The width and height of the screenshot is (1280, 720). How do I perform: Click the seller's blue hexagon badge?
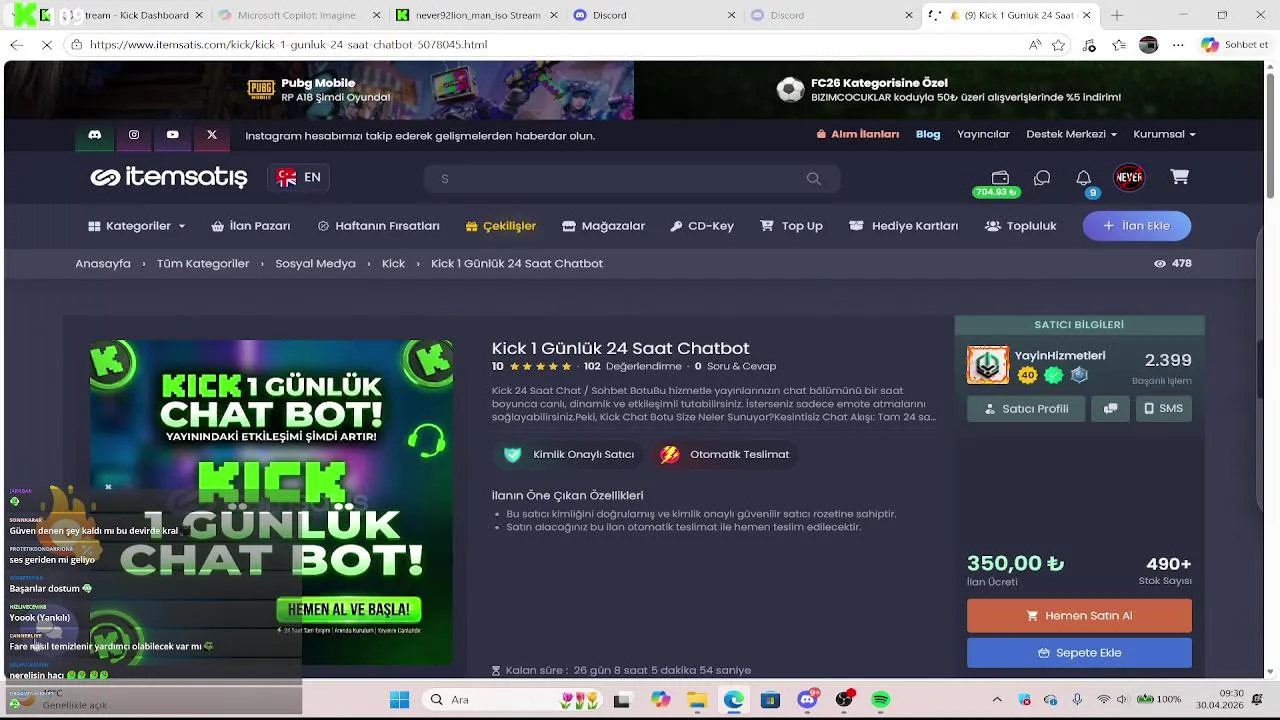point(1079,375)
